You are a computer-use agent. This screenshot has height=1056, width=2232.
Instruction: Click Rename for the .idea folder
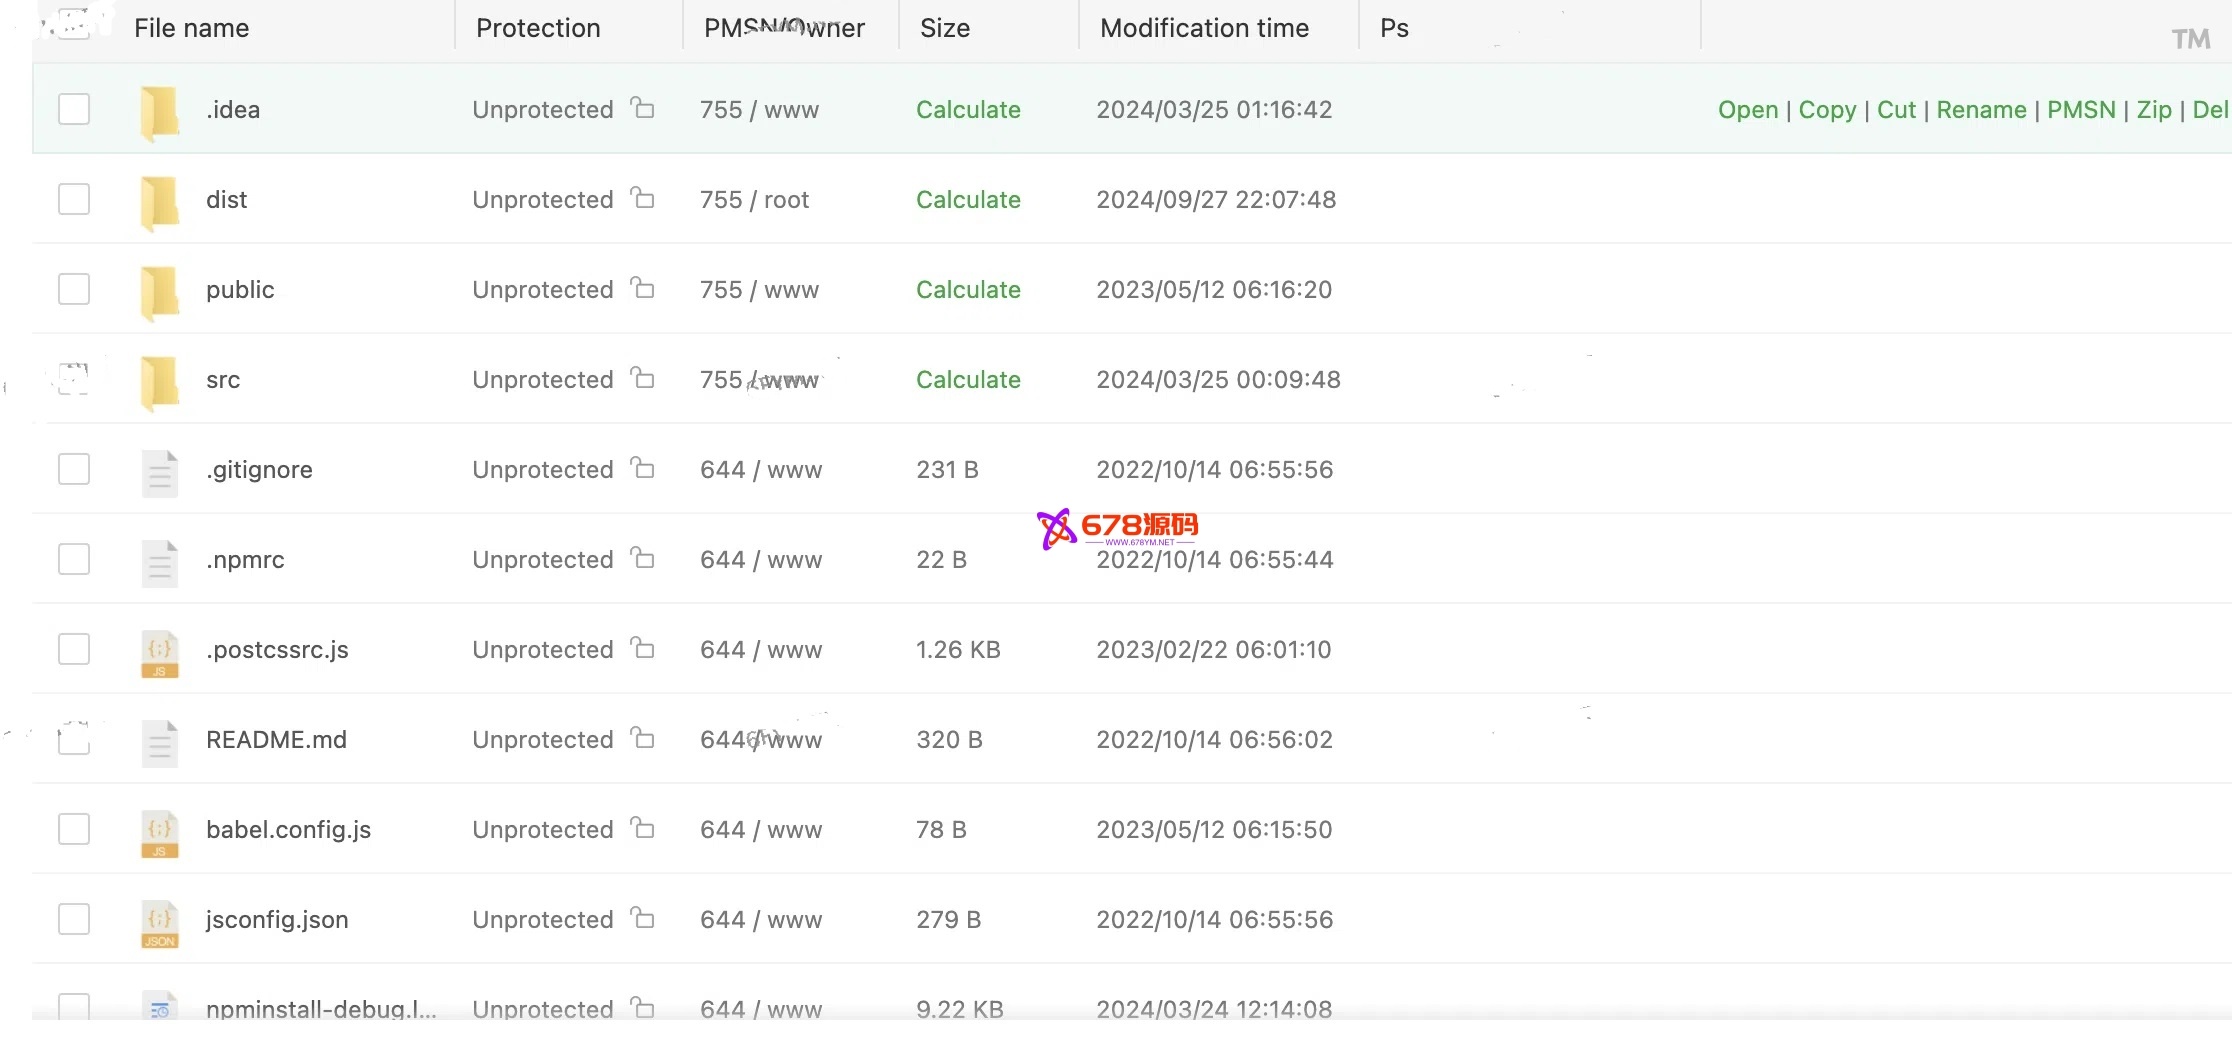pyautogui.click(x=1981, y=110)
